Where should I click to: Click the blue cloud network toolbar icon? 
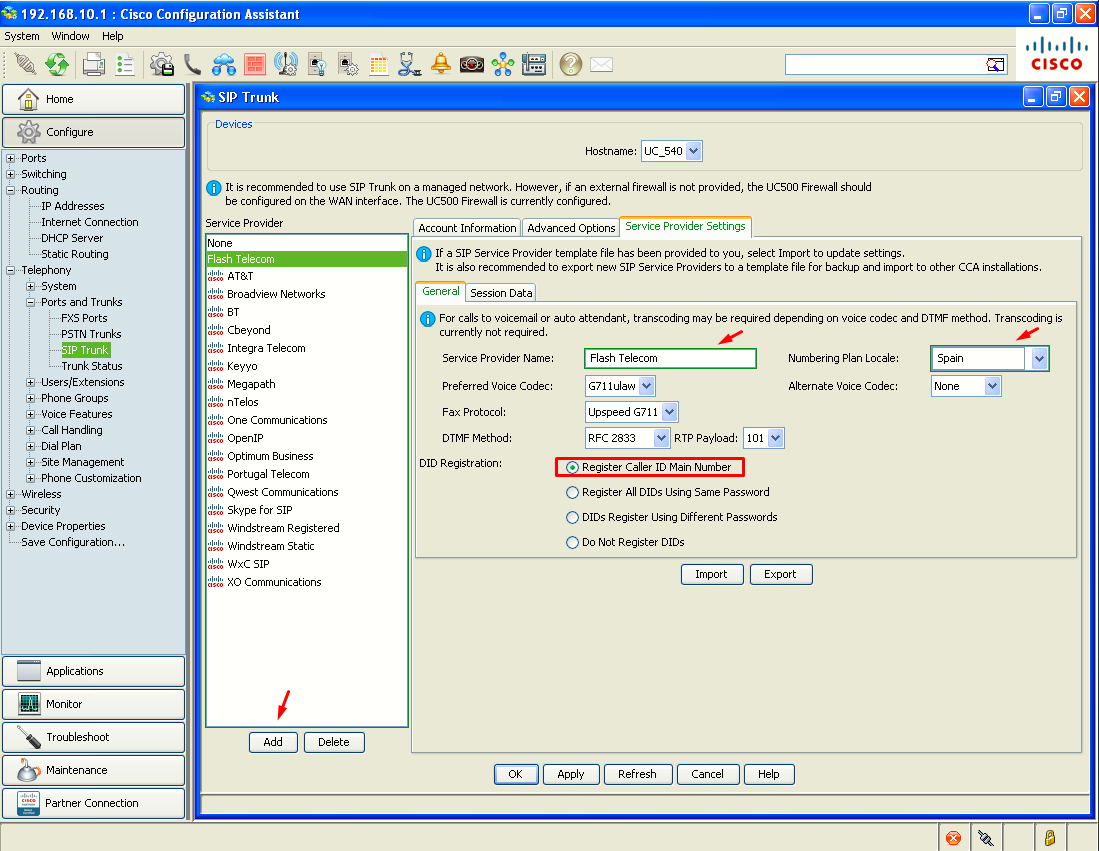(224, 64)
